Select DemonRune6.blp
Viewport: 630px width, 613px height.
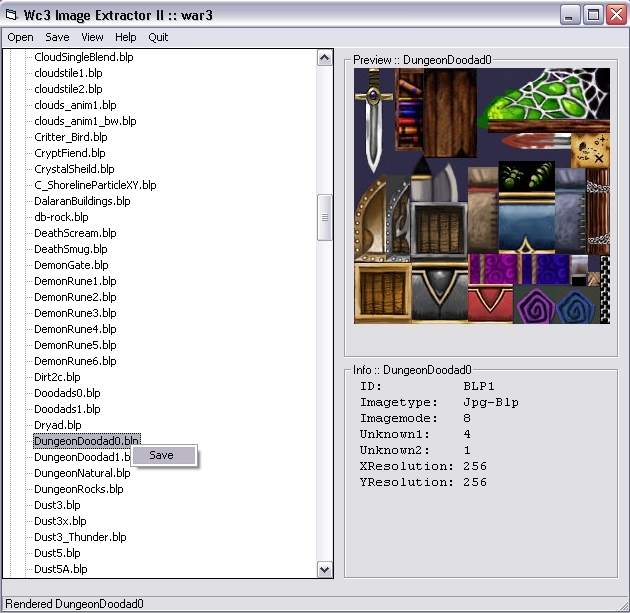point(75,362)
